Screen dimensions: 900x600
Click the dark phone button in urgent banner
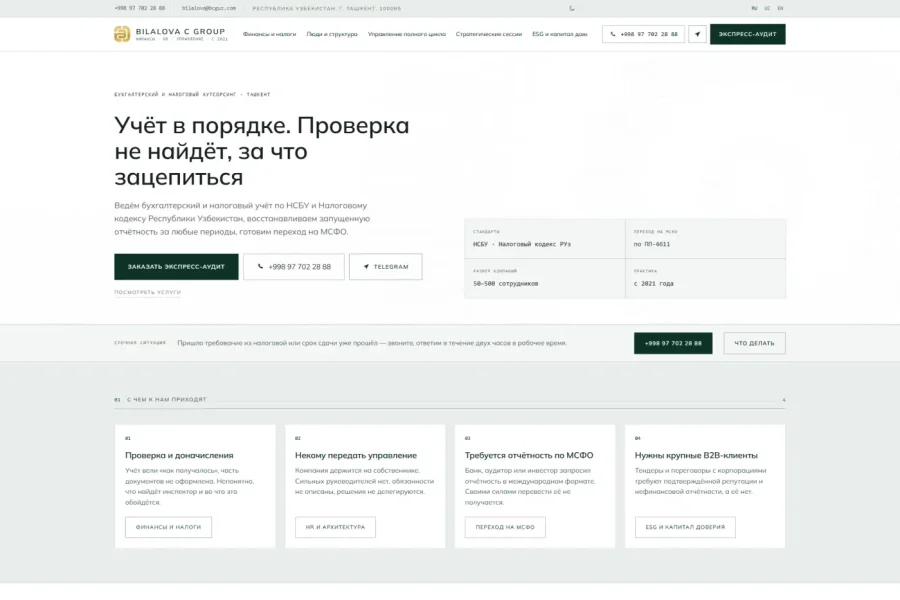(x=673, y=343)
